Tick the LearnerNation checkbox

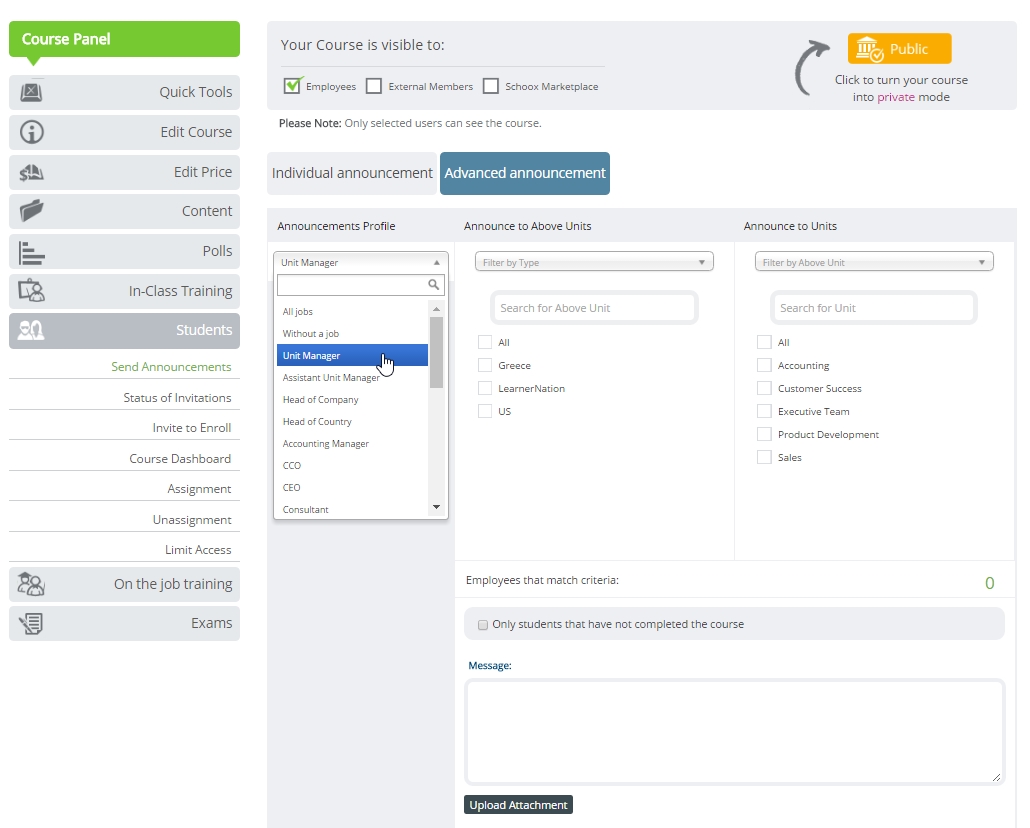point(485,388)
